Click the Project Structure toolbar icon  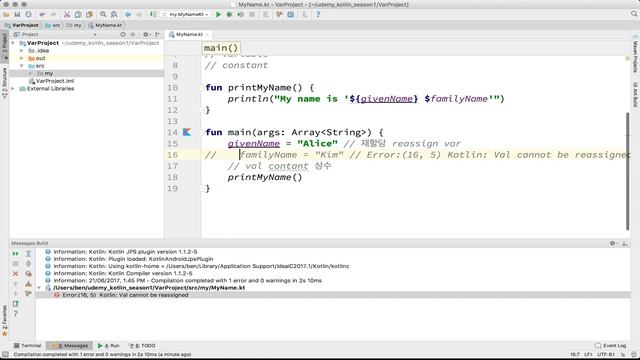(x=291, y=14)
